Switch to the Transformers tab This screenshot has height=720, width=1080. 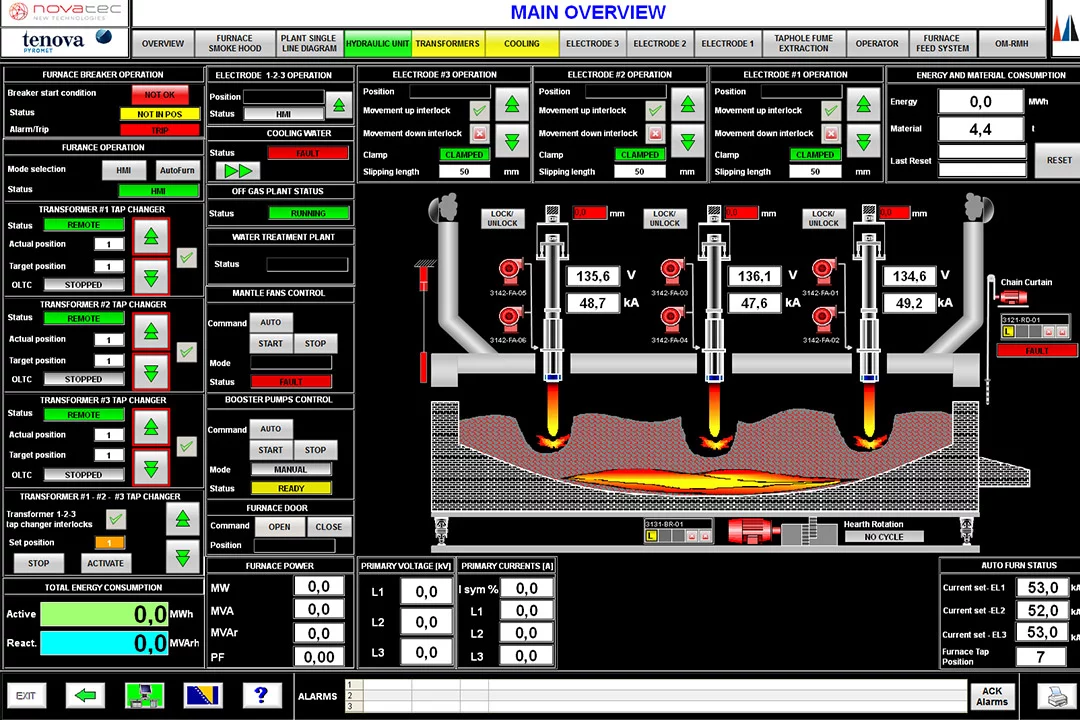[447, 44]
